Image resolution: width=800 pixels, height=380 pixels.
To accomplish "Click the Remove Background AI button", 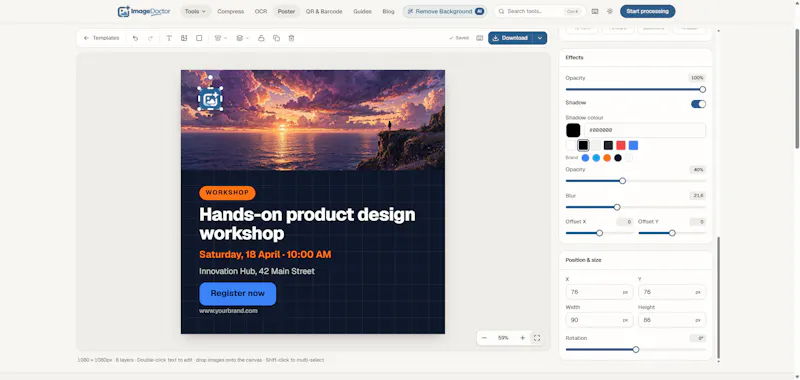I will tap(445, 11).
